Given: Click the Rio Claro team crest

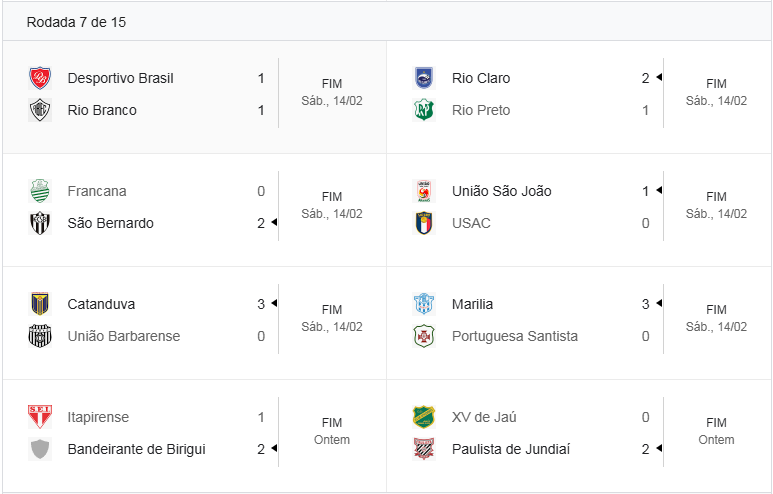Looking at the screenshot, I should click(424, 78).
